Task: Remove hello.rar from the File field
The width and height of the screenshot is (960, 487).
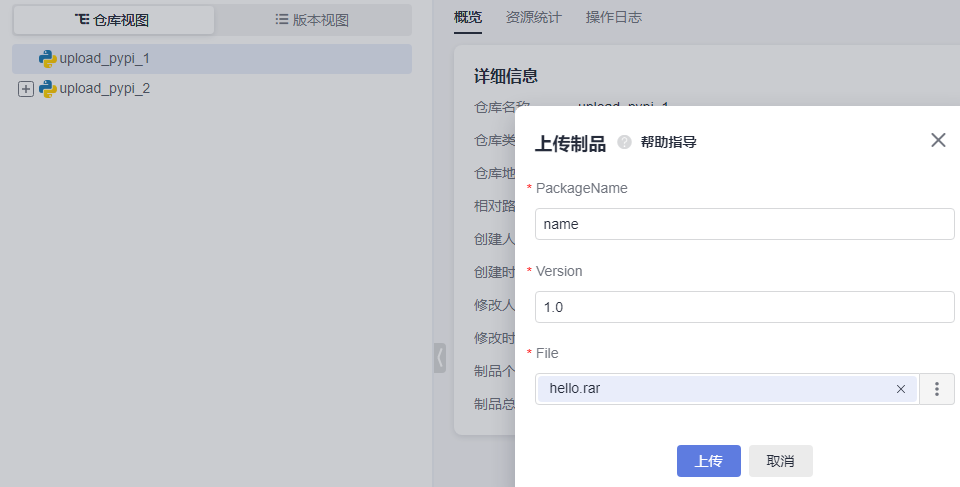Action: point(900,389)
